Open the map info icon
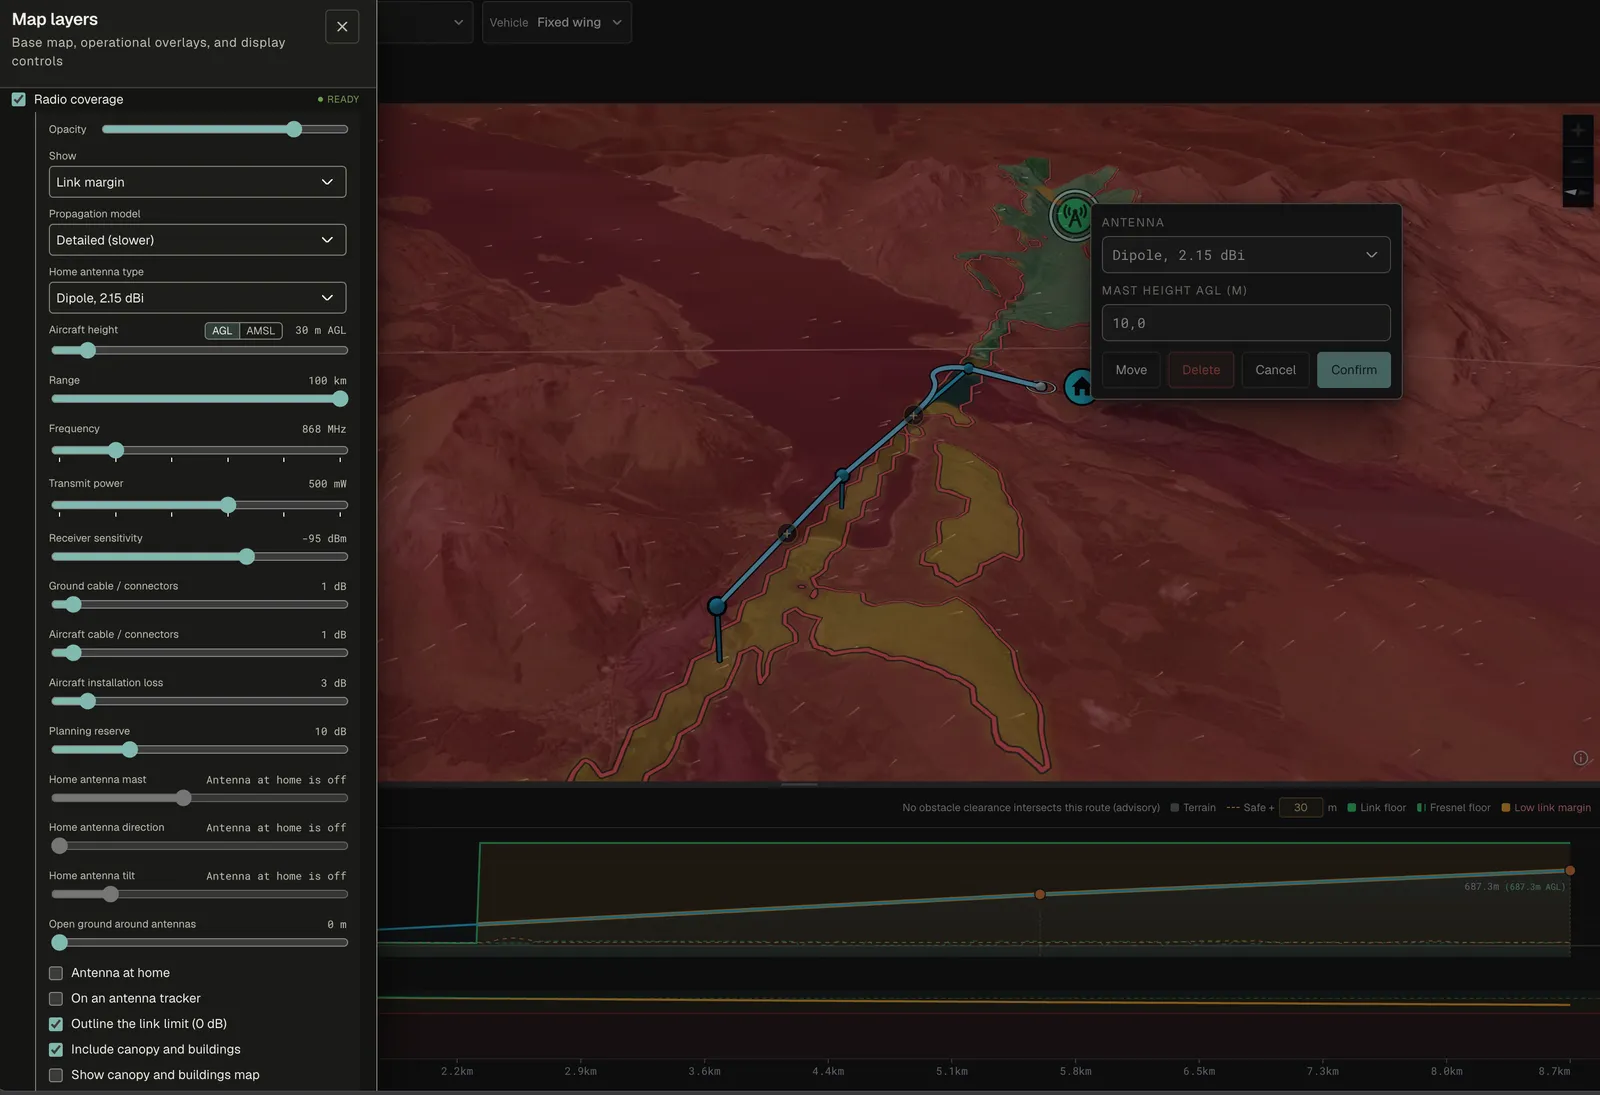1600x1095 pixels. pos(1580,758)
